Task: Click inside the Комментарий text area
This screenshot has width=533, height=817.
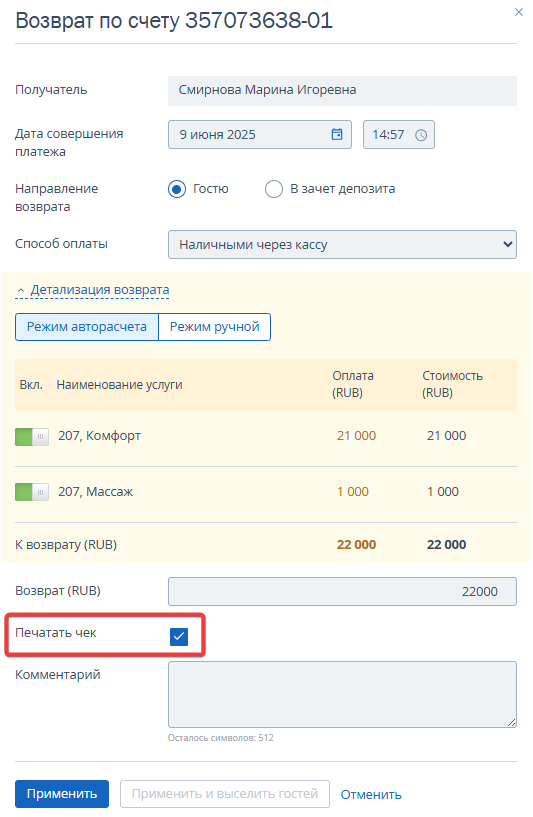Action: pyautogui.click(x=342, y=694)
